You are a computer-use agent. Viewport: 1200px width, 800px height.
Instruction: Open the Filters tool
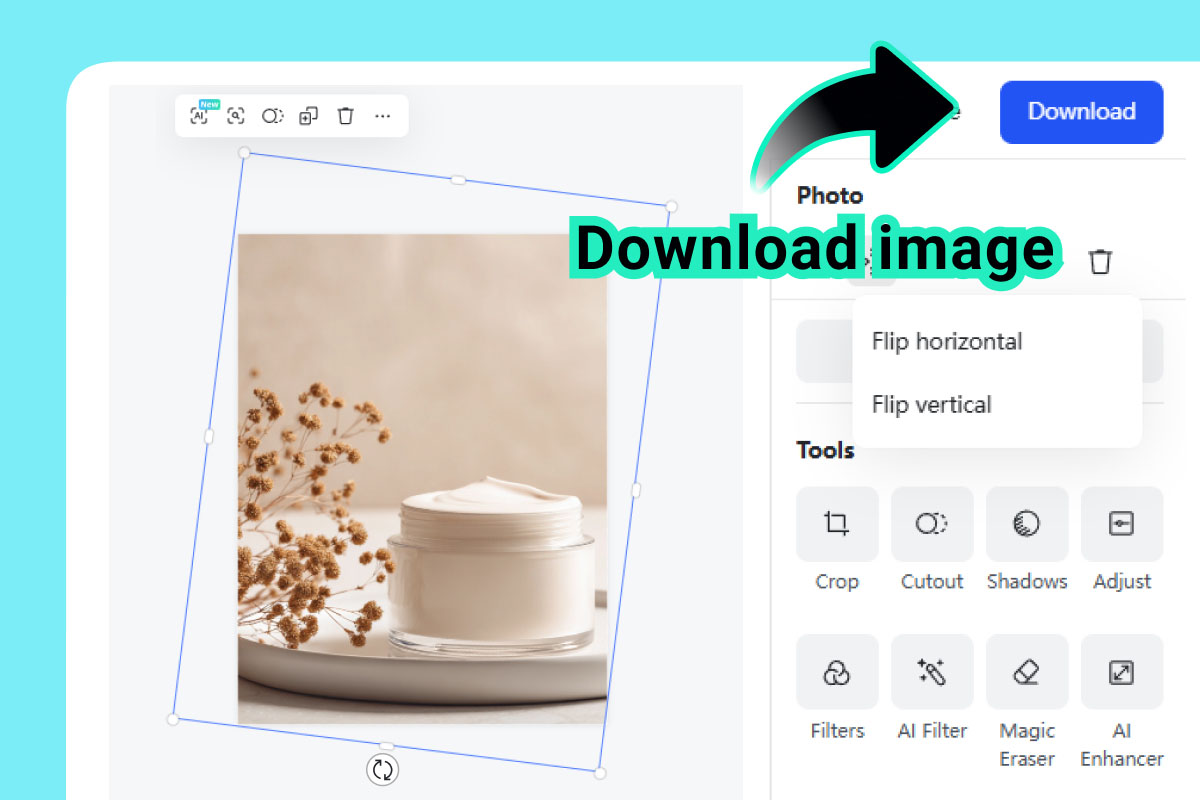[837, 672]
